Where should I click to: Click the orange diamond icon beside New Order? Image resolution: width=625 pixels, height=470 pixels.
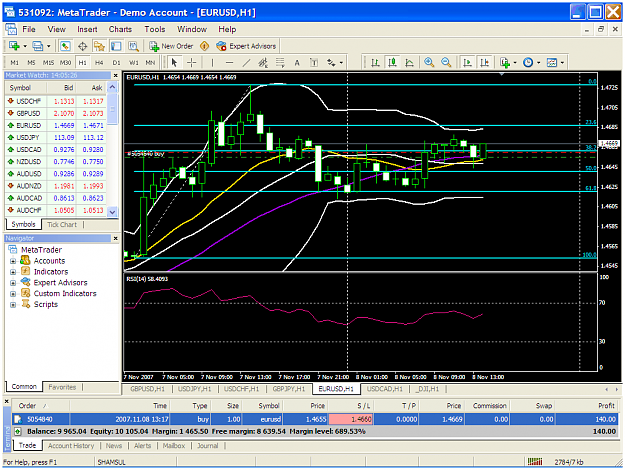click(204, 46)
